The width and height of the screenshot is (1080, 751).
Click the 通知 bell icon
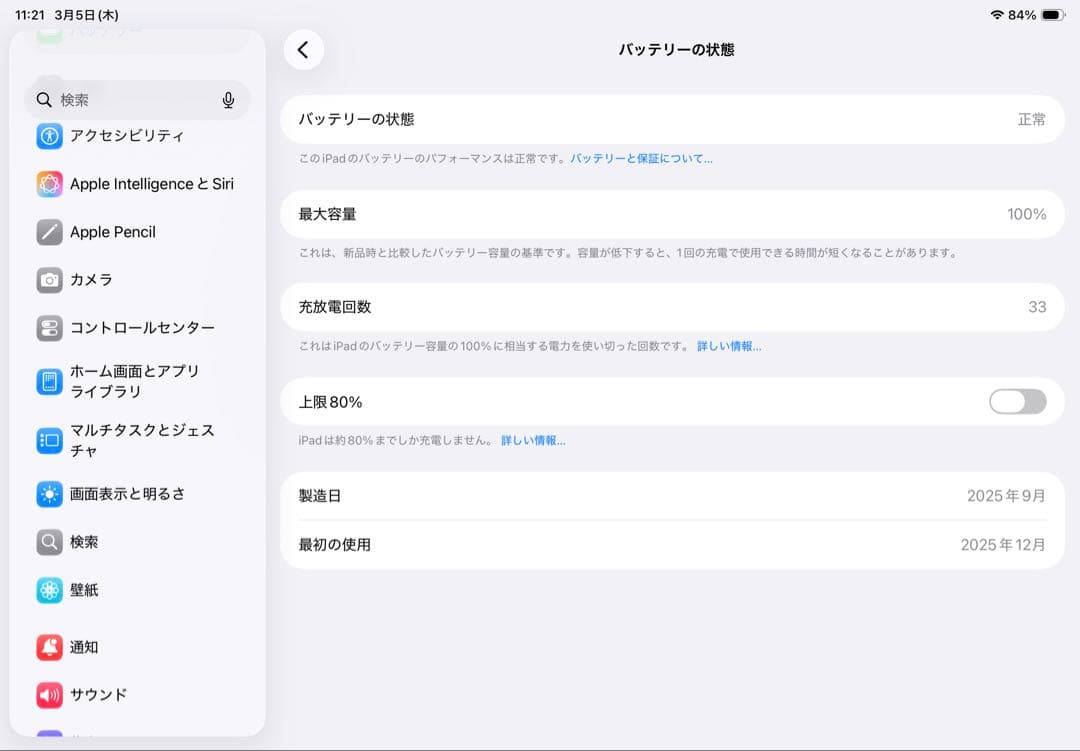point(50,647)
